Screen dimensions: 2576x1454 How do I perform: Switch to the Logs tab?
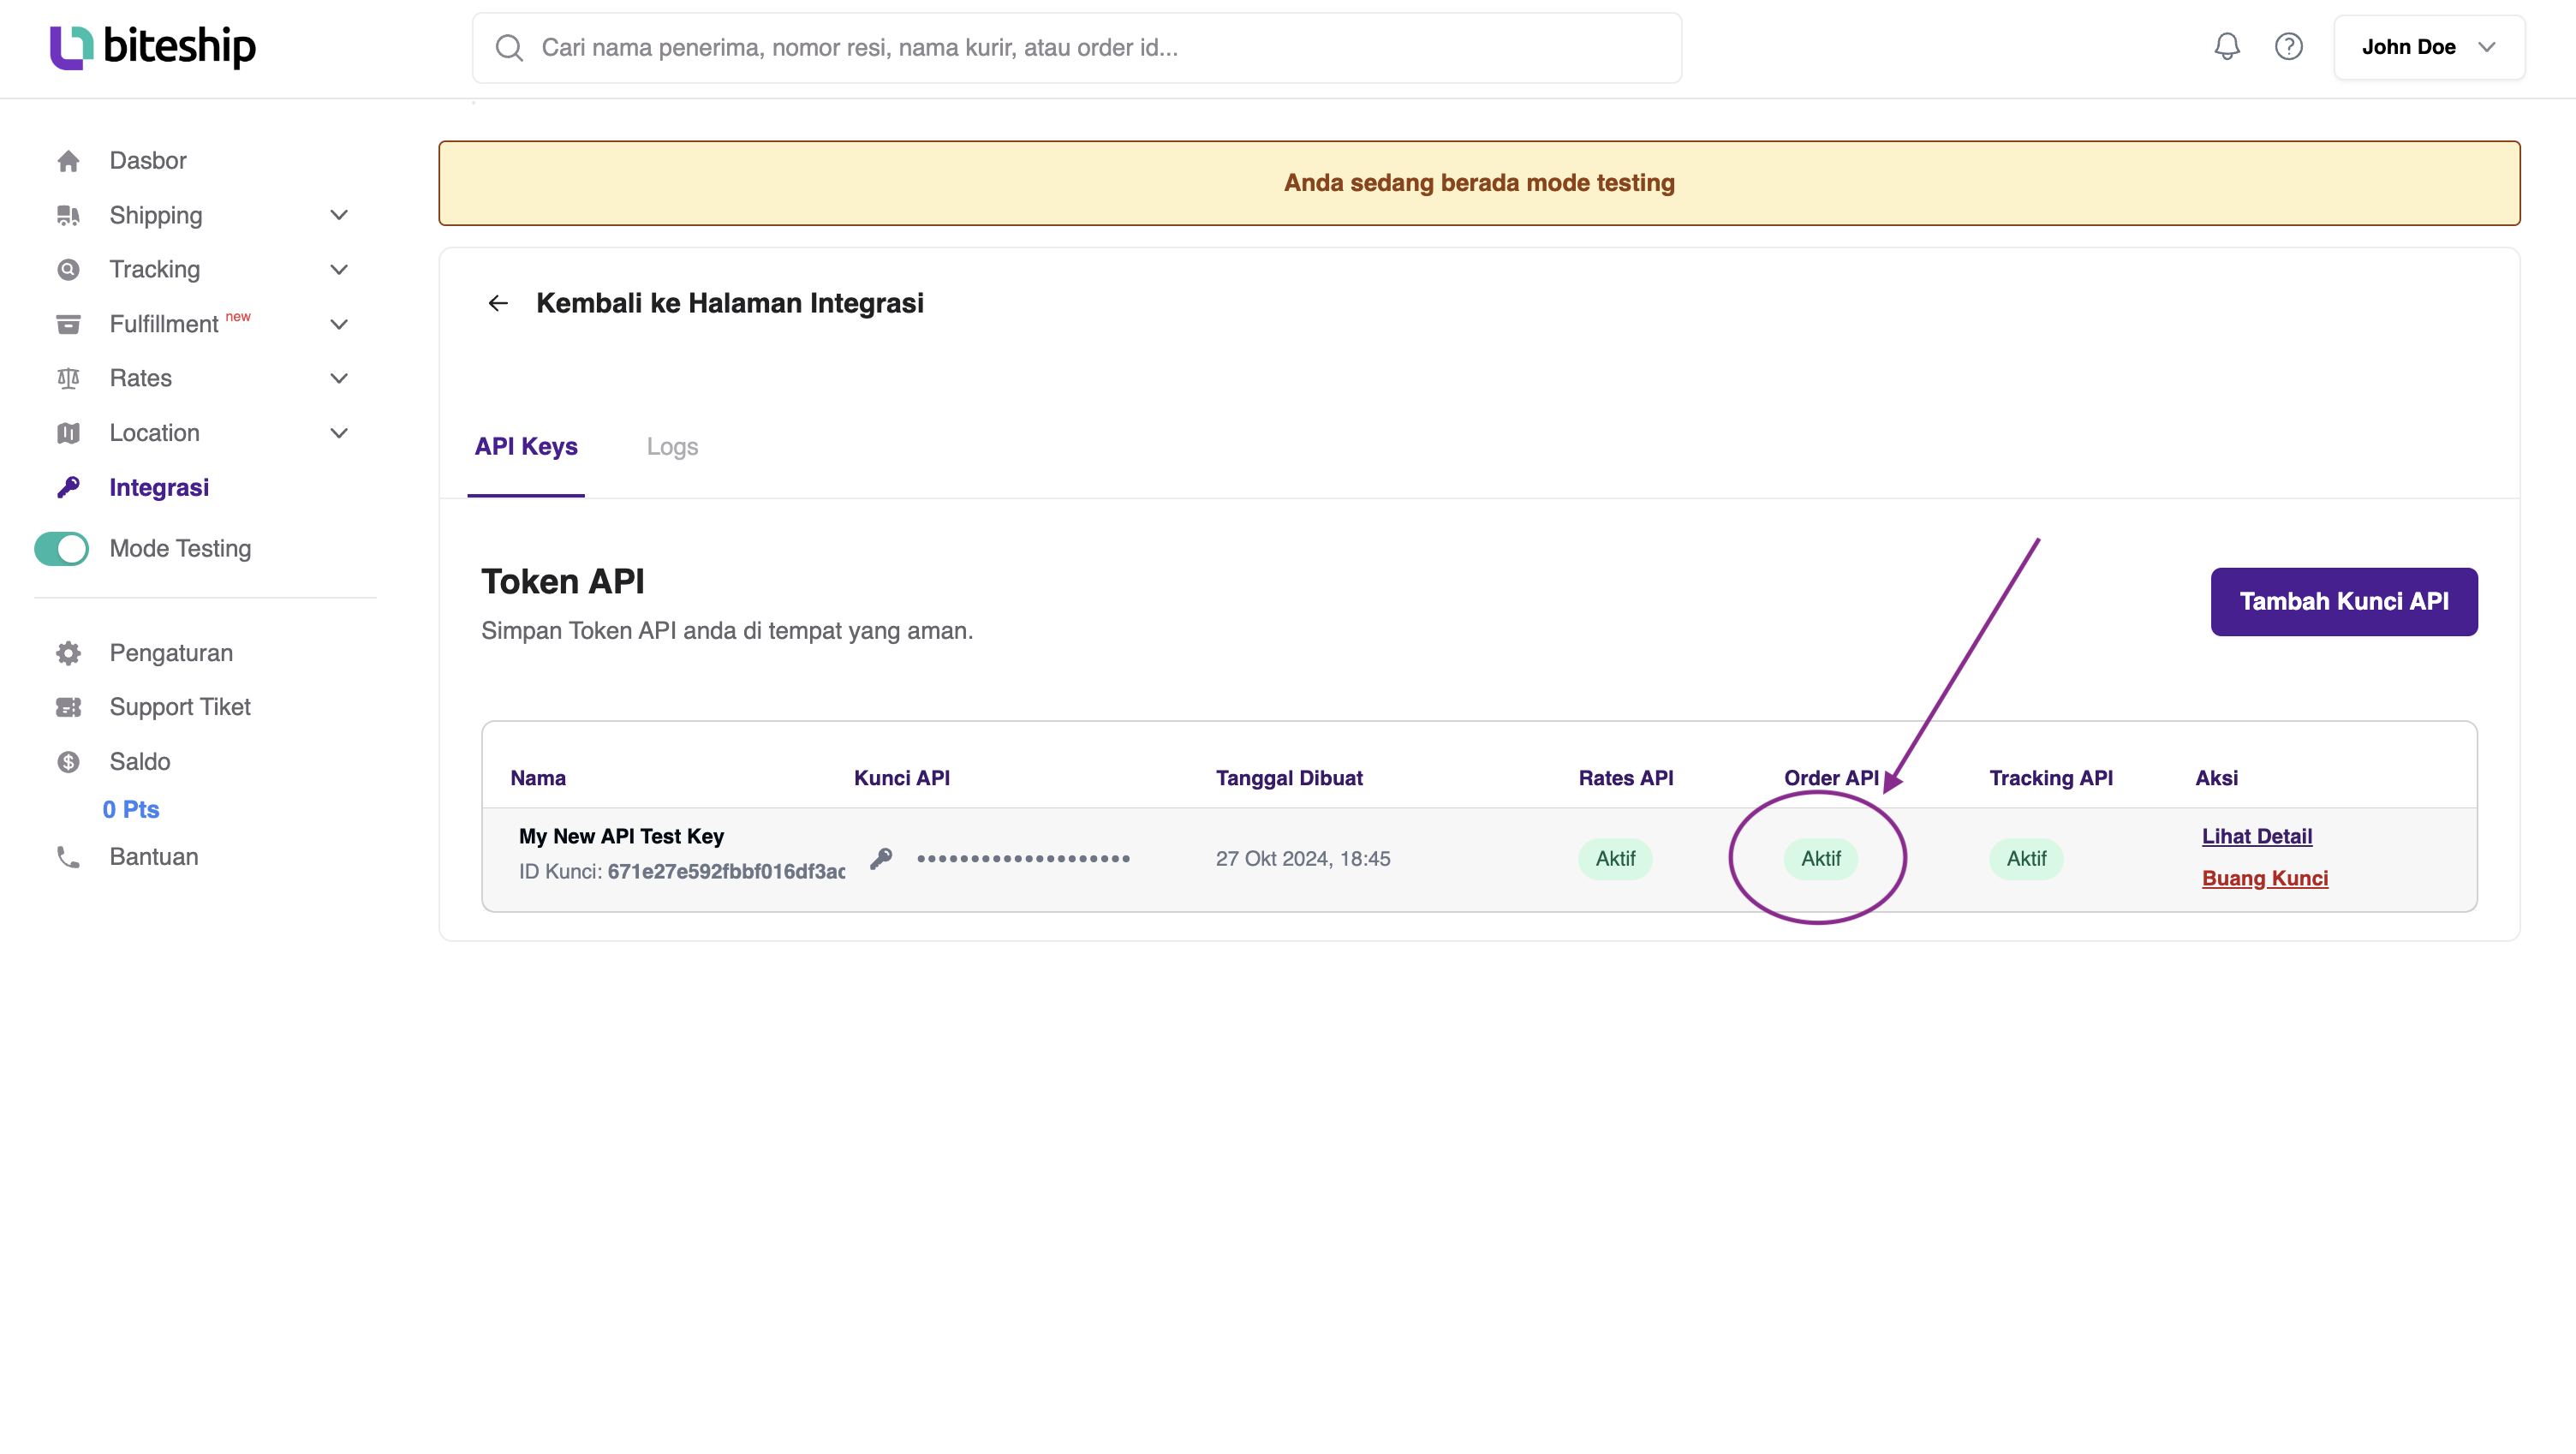pos(672,447)
